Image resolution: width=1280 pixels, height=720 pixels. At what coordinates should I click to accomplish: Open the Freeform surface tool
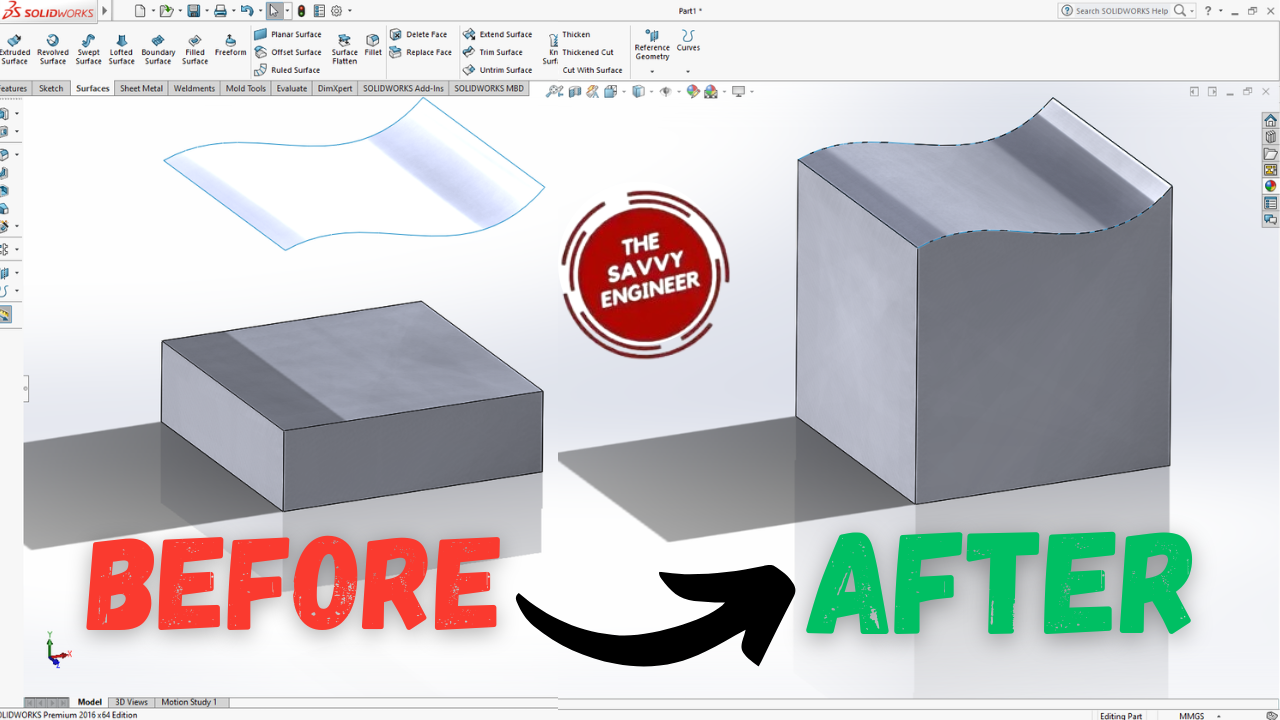click(x=230, y=46)
